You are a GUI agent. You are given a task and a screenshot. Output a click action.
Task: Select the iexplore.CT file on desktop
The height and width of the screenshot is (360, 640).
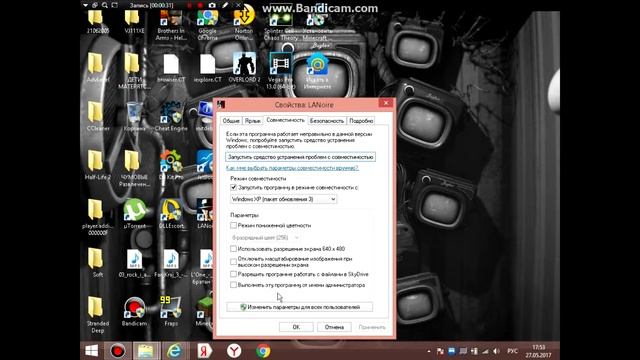tap(207, 68)
